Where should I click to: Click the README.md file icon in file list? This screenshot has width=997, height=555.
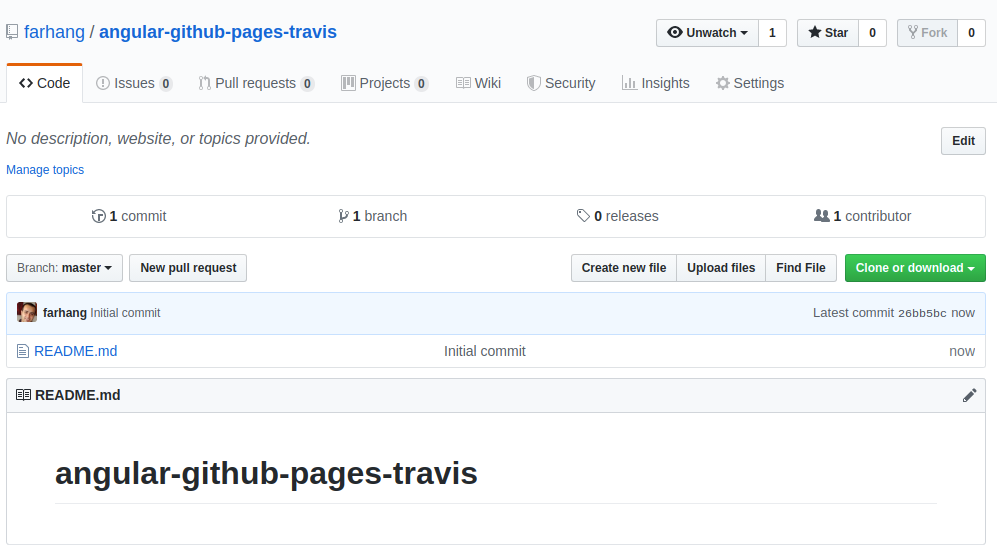click(23, 351)
